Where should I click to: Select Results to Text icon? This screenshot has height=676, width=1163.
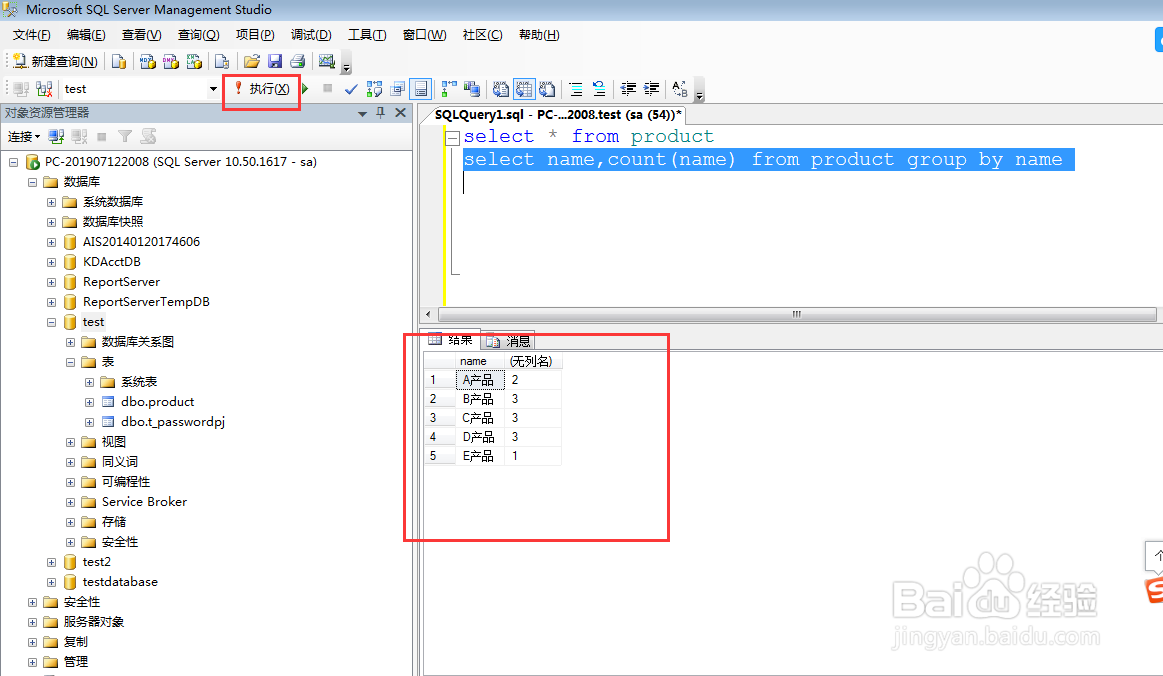(501, 89)
